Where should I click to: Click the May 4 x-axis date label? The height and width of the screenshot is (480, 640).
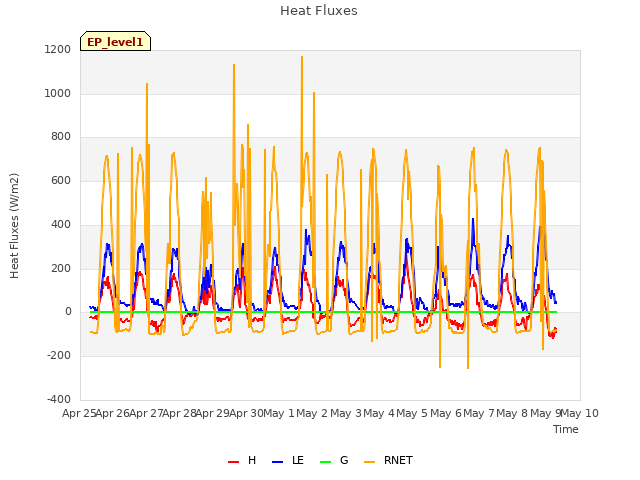pyautogui.click(x=379, y=413)
